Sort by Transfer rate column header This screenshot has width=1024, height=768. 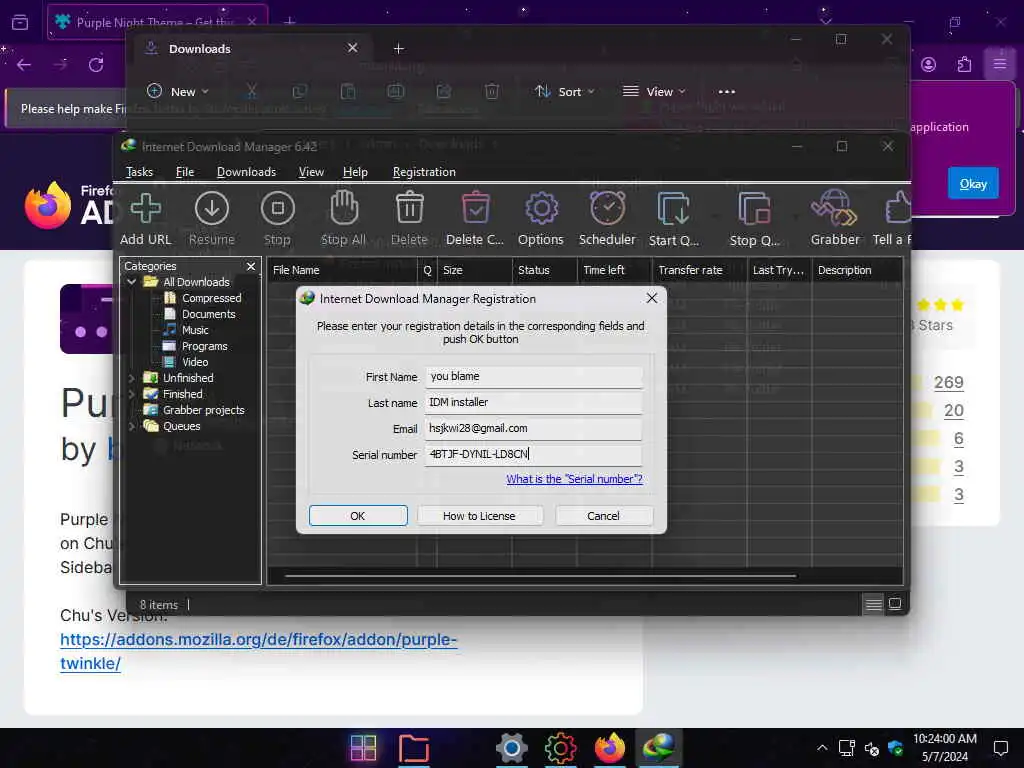click(x=699, y=270)
